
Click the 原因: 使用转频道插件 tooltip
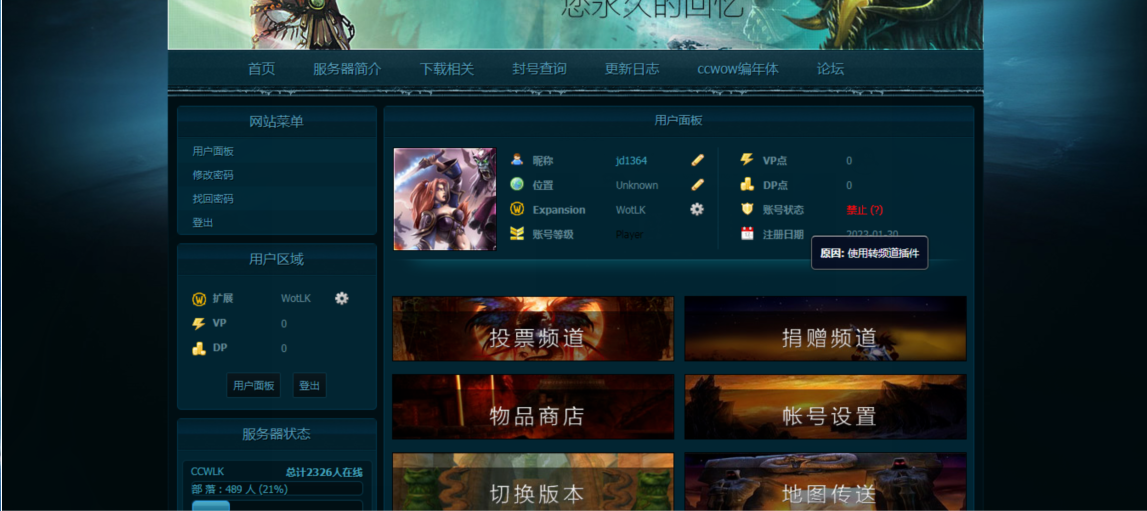click(869, 253)
